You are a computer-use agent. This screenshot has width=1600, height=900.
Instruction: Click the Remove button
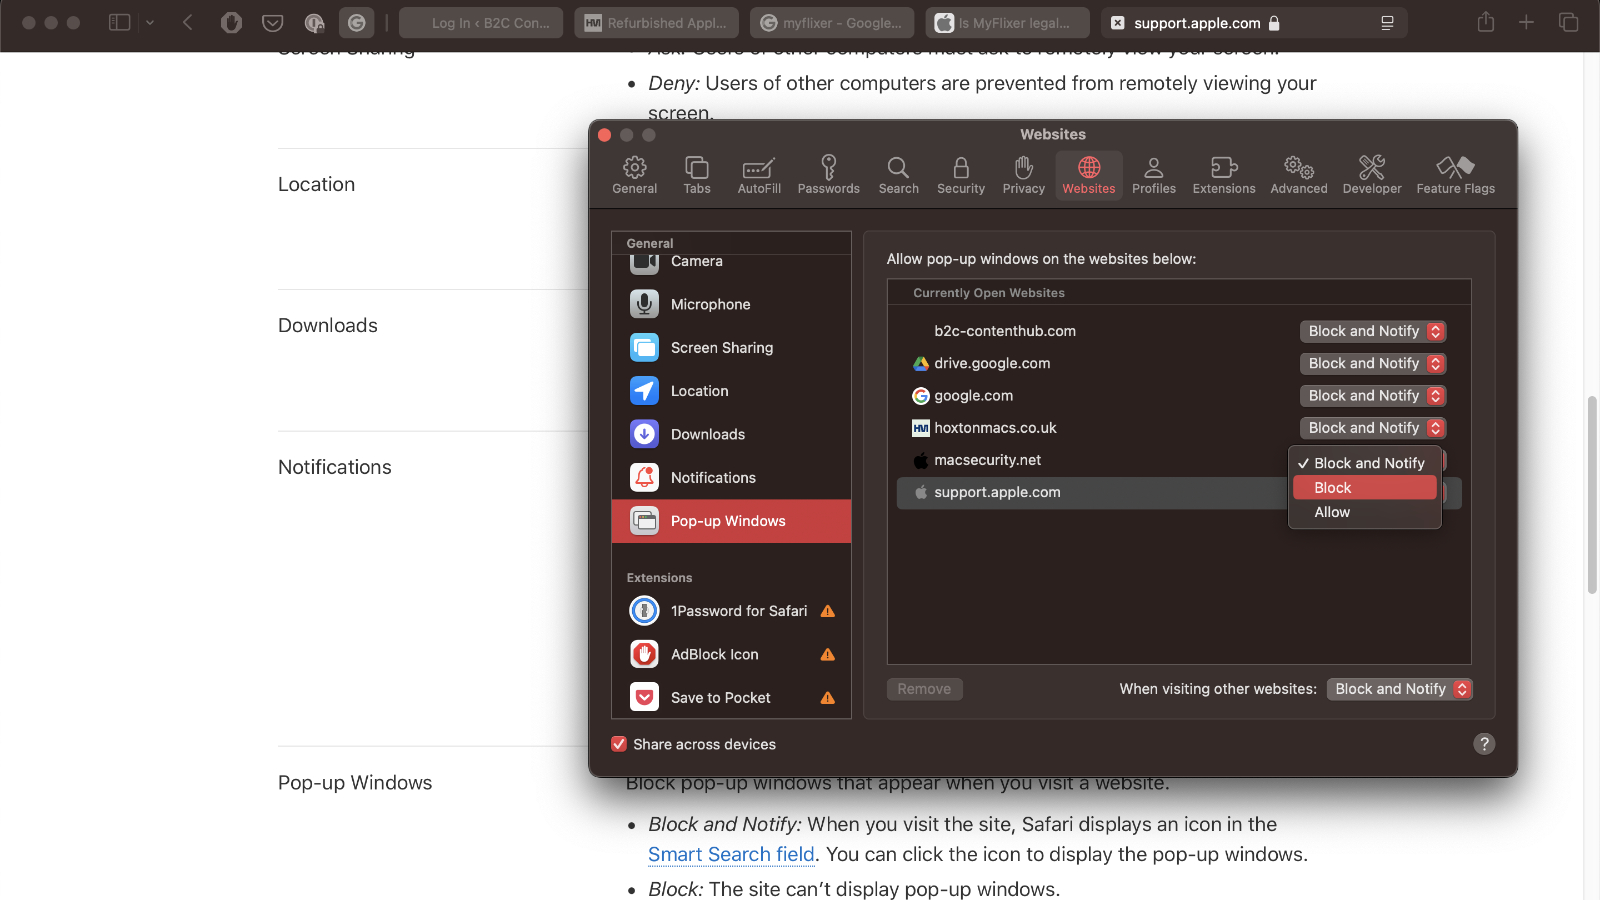(x=924, y=689)
